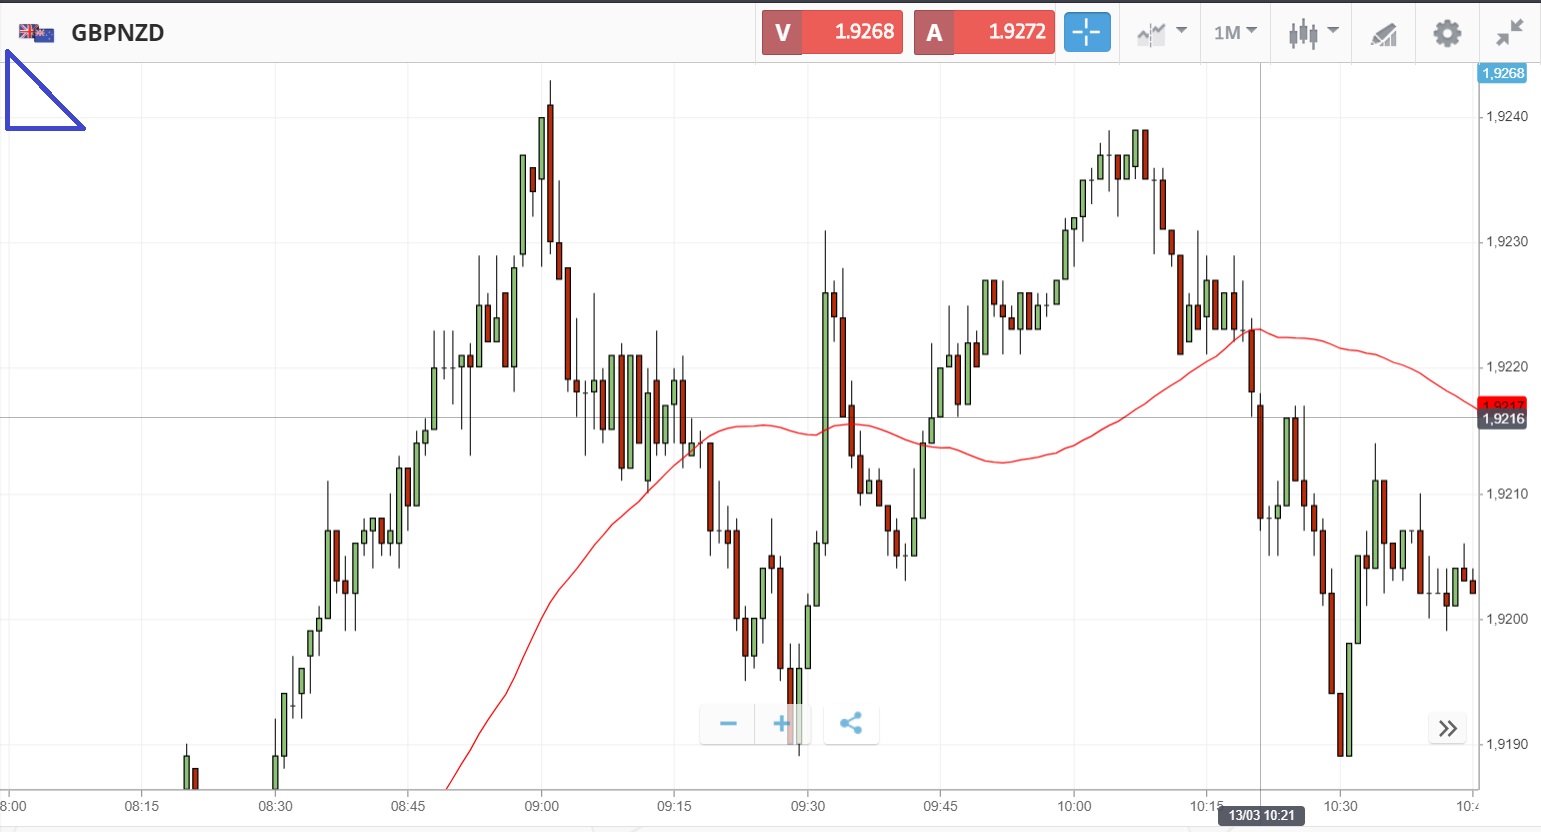Click the 10:30 time axis label

pos(1341,806)
